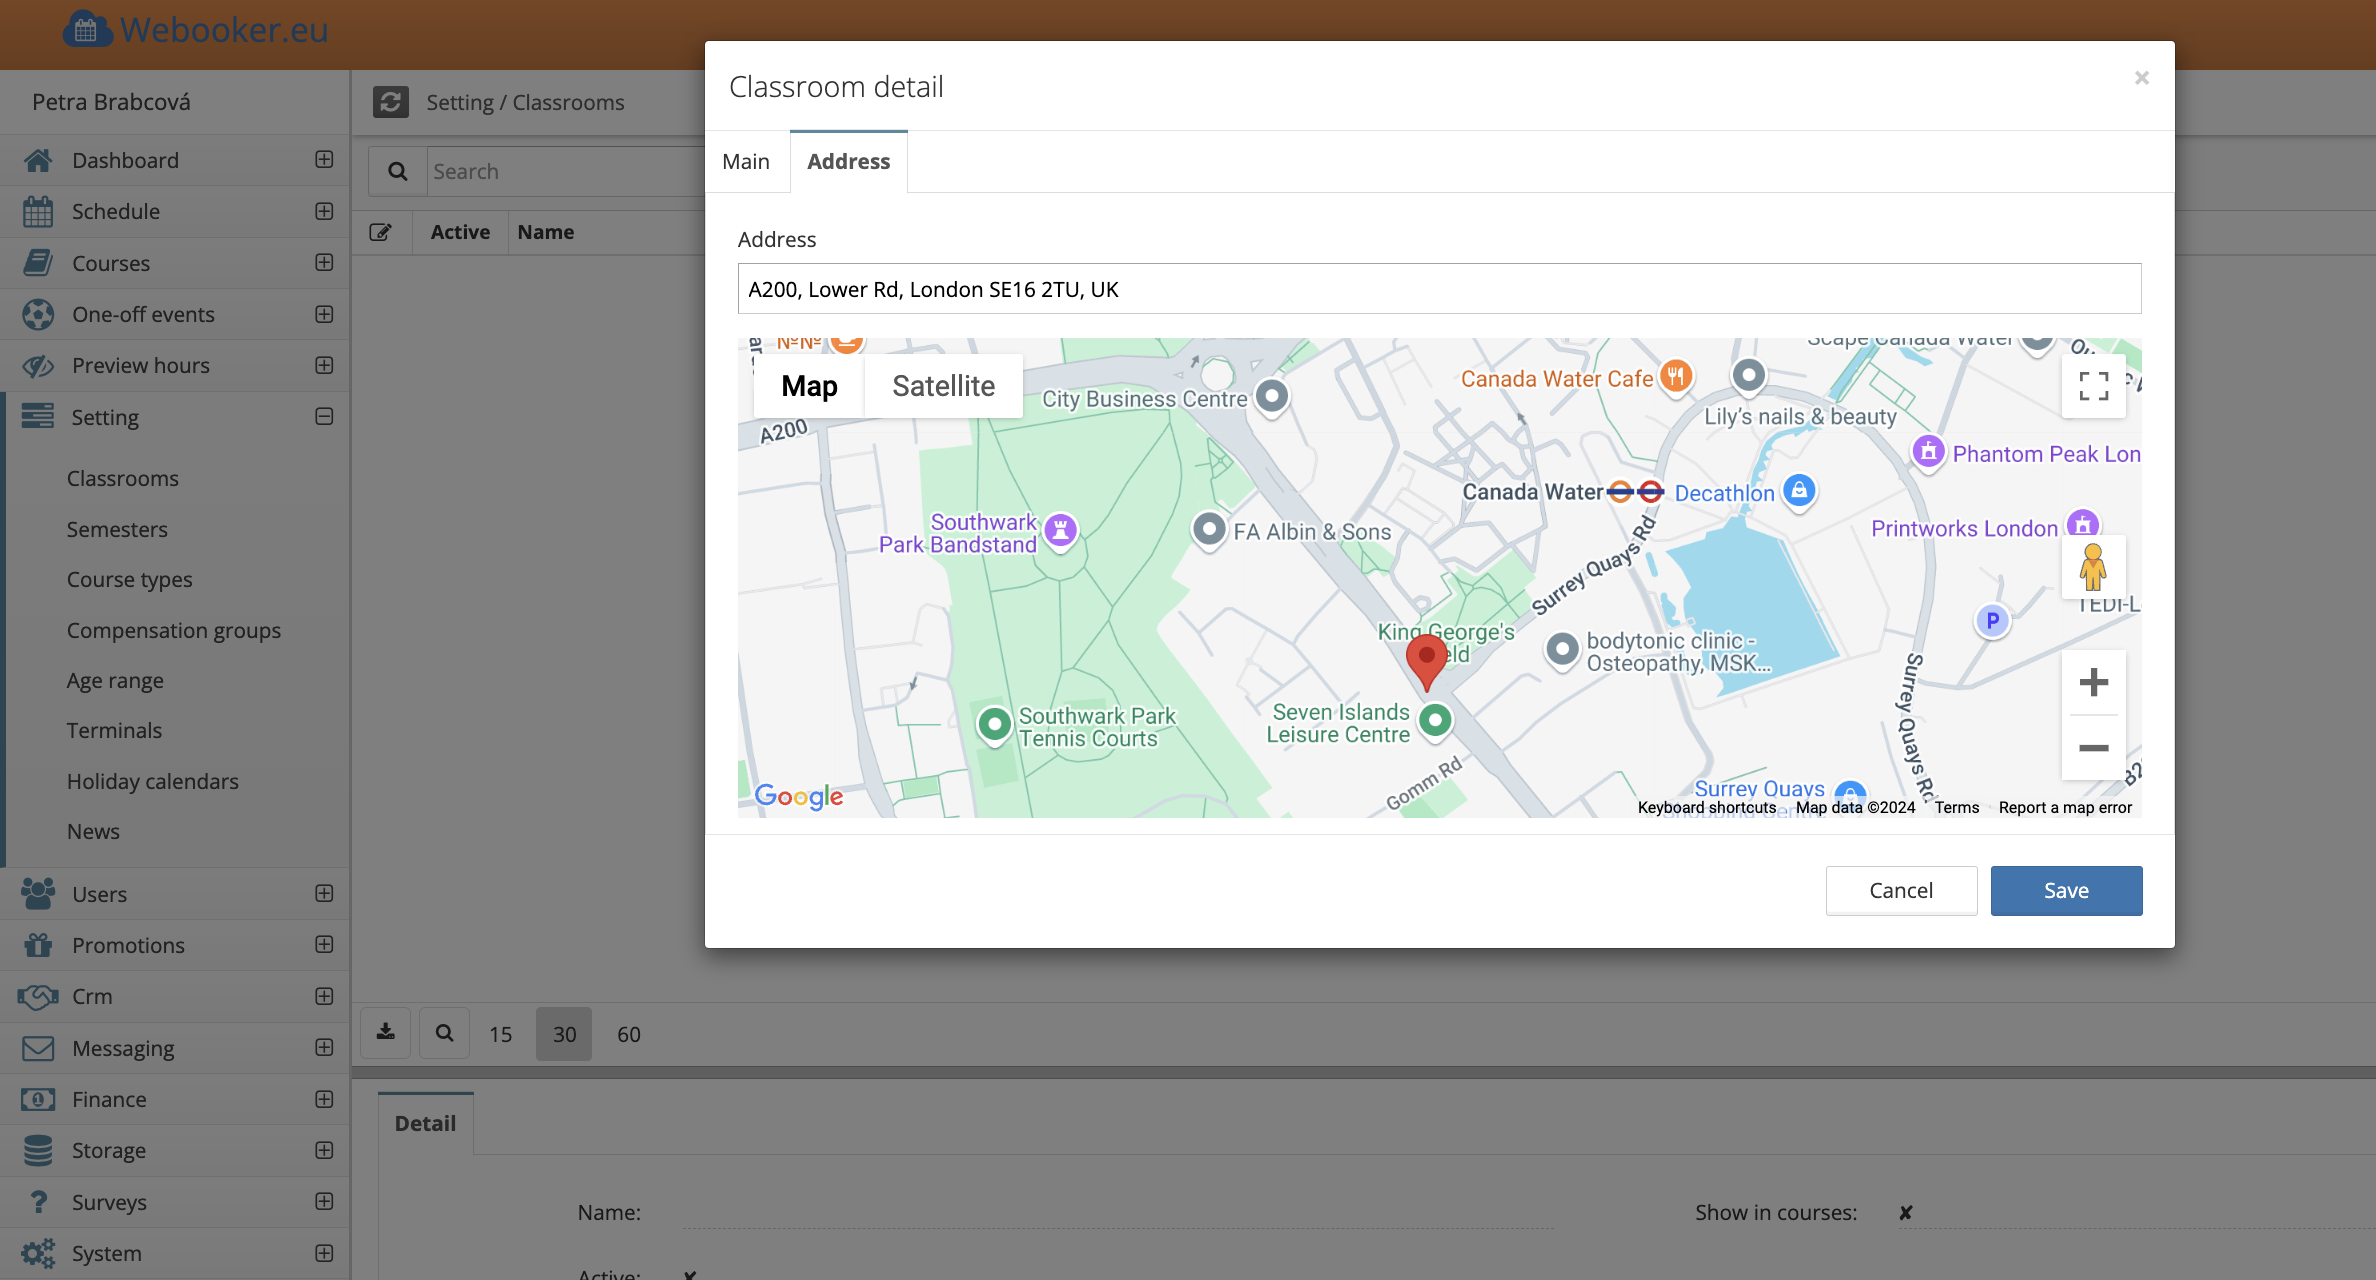This screenshot has height=1280, width=2376.
Task: Click the download icon in footer toolbar
Action: (385, 1033)
